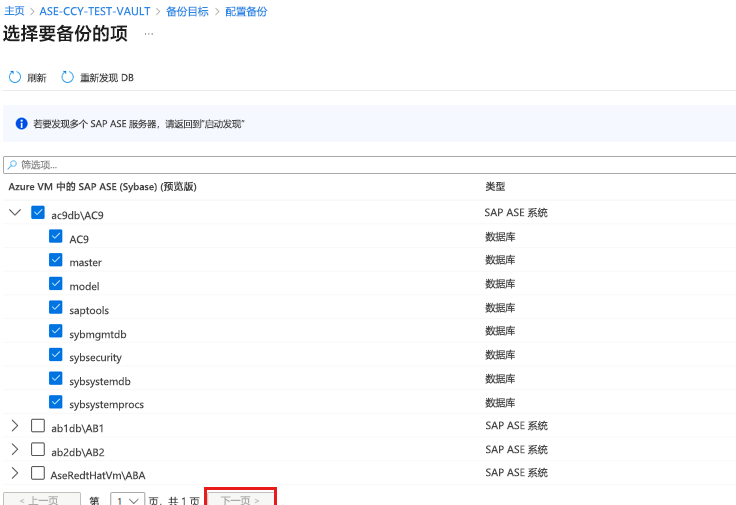
Task: Expand the AseRedtHatVm\ABA tree node
Action: click(15, 473)
